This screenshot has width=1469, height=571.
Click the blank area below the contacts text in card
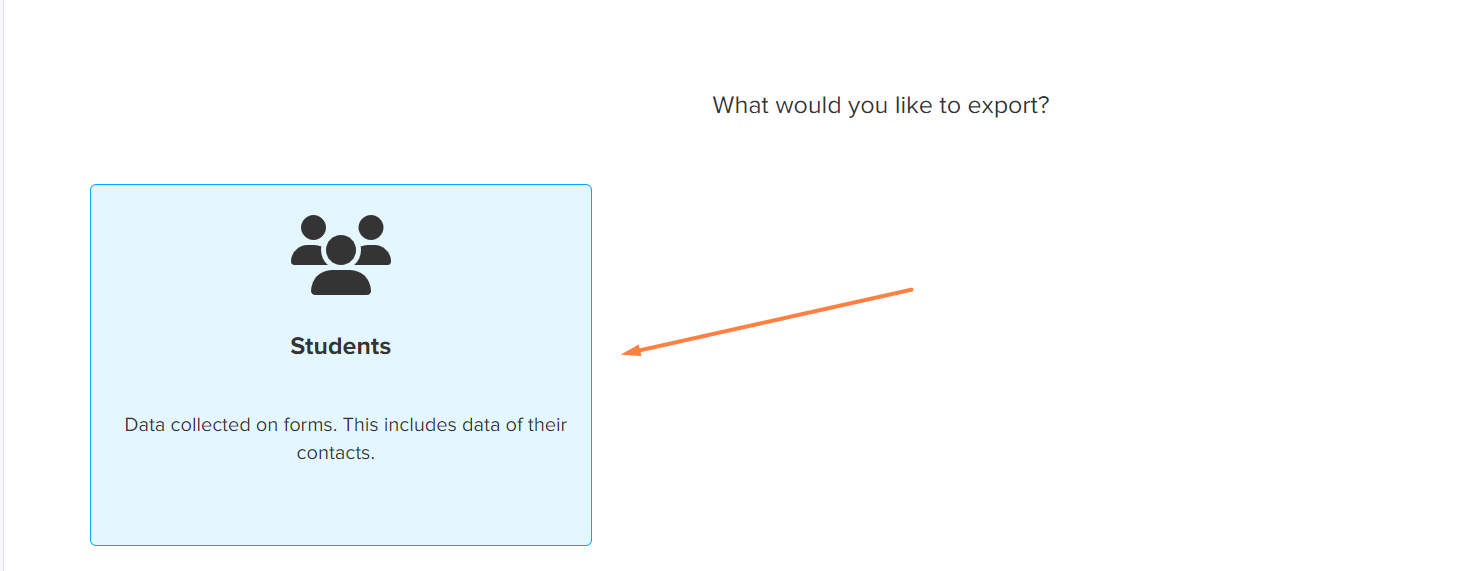[x=341, y=503]
